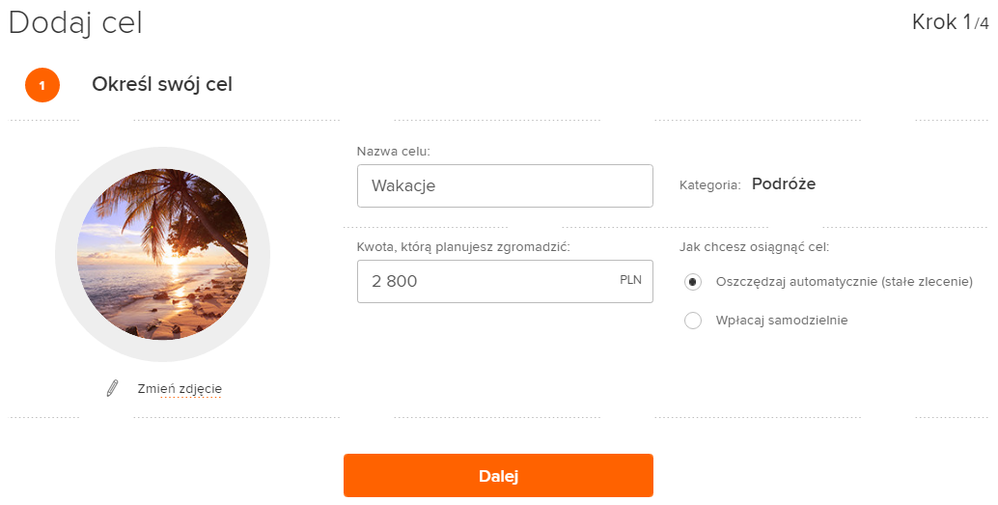Click the Jak chcesz osiągnąć cel label

coord(754,247)
